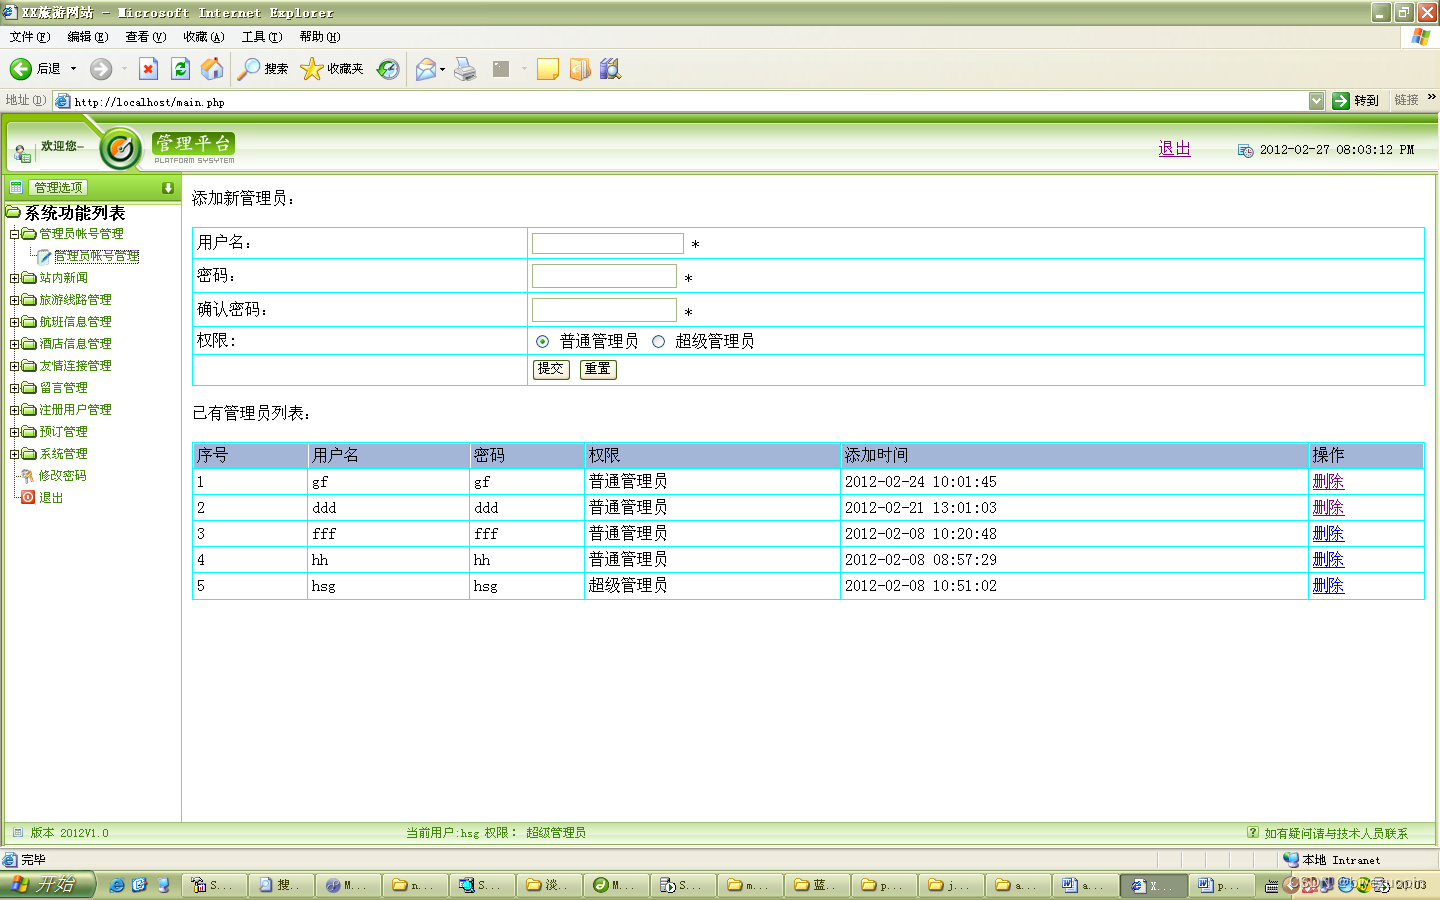The width and height of the screenshot is (1440, 900).
Task: Collapse the 管理员帐号管理 tree folder
Action: click(14, 234)
